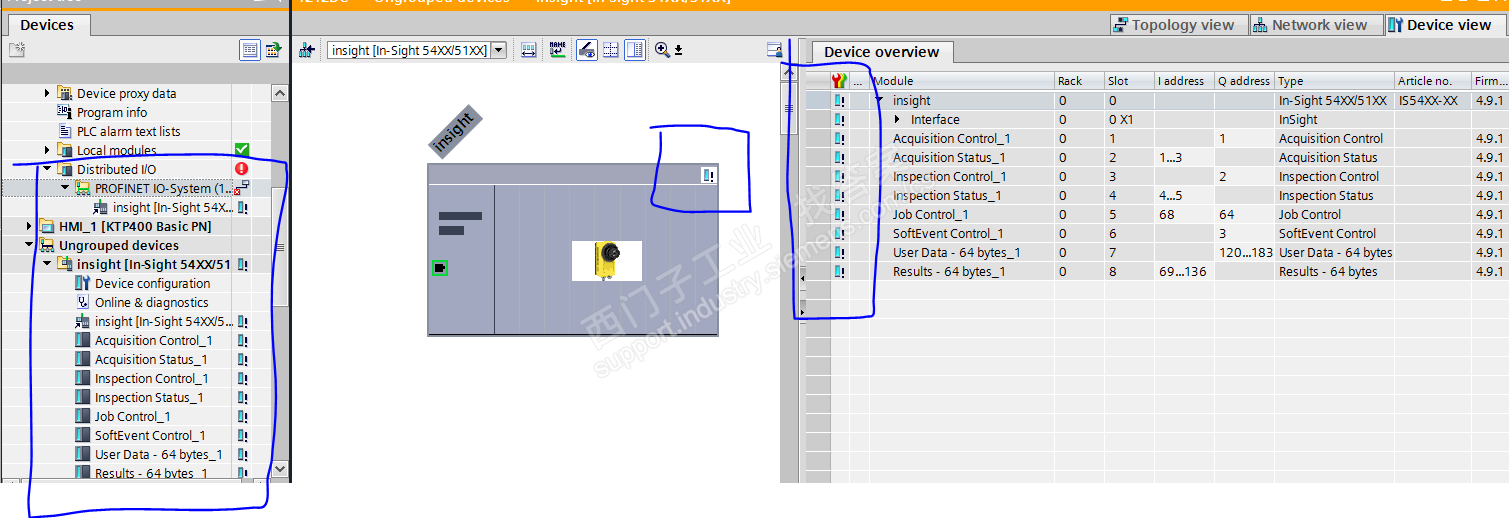The height and width of the screenshot is (518, 1509).
Task: Click greyed icon at left of Devices toolbar
Action: coord(17,50)
